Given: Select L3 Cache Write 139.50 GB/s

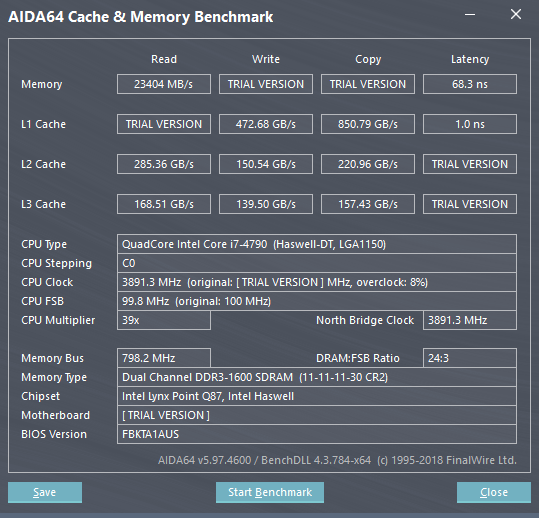Looking at the screenshot, I should pyautogui.click(x=266, y=204).
